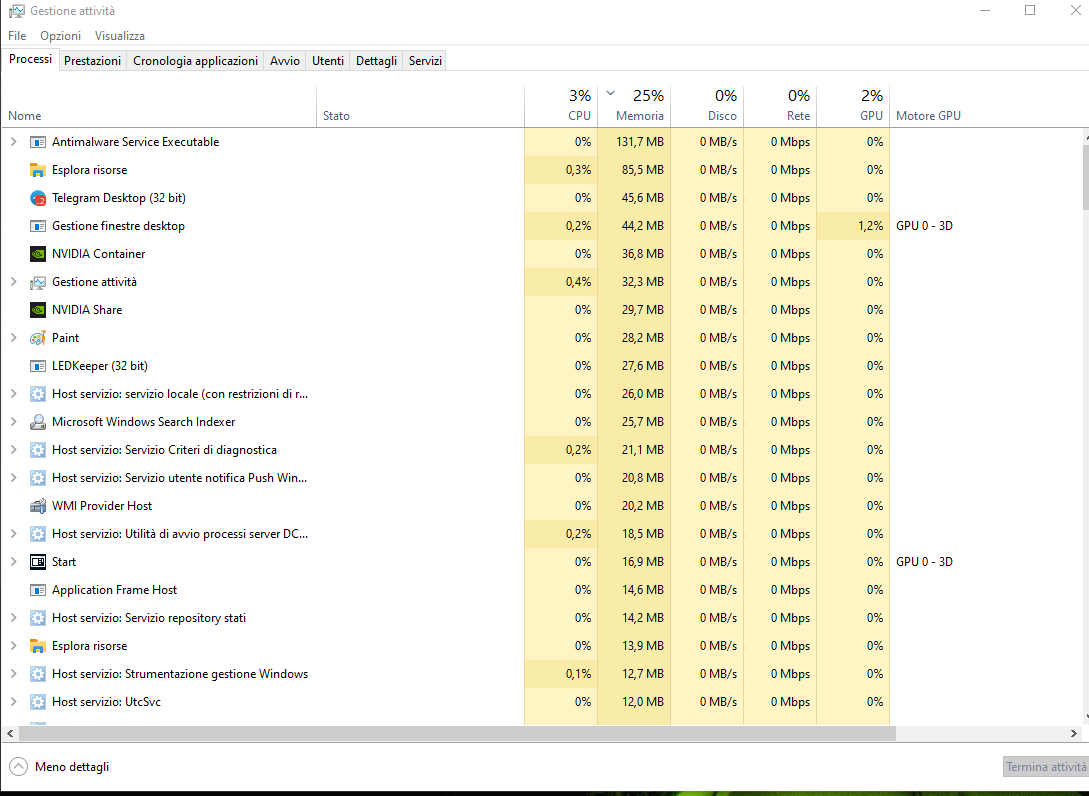Switch to the Servizi tab
Viewport: 1089px width, 796px height.
click(x=425, y=60)
